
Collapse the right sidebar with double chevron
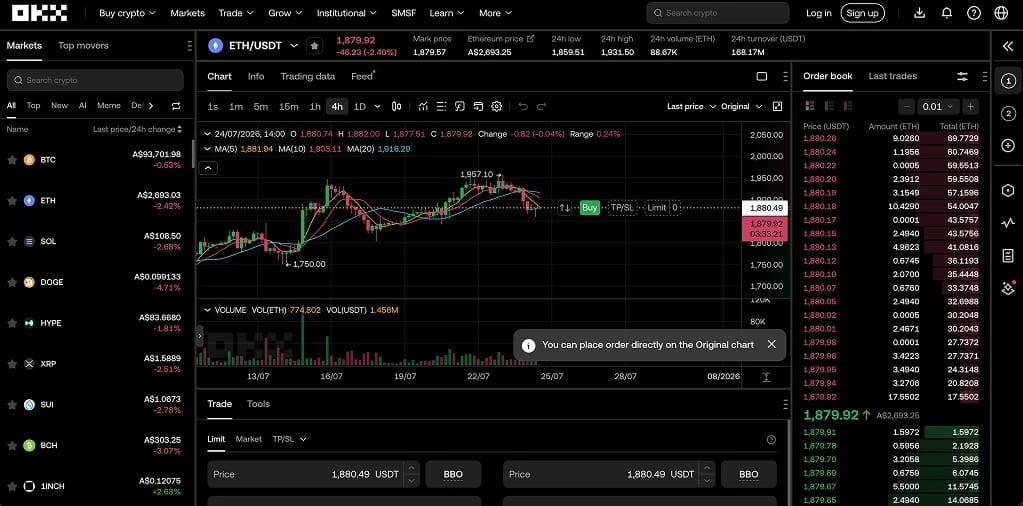1008,46
